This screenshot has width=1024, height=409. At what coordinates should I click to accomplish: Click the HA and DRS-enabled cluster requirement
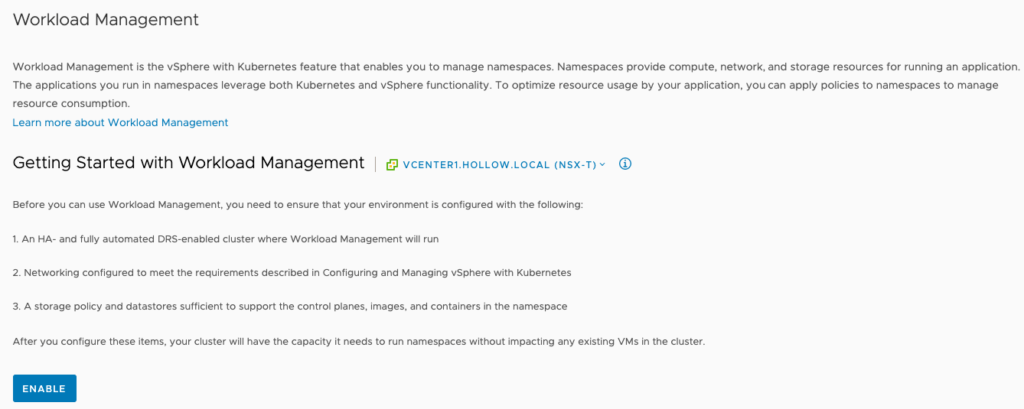[x=226, y=239]
